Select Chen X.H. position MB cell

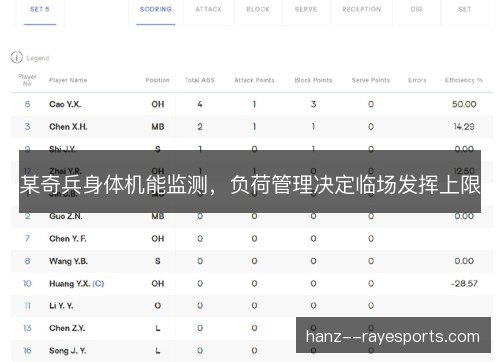(x=158, y=127)
